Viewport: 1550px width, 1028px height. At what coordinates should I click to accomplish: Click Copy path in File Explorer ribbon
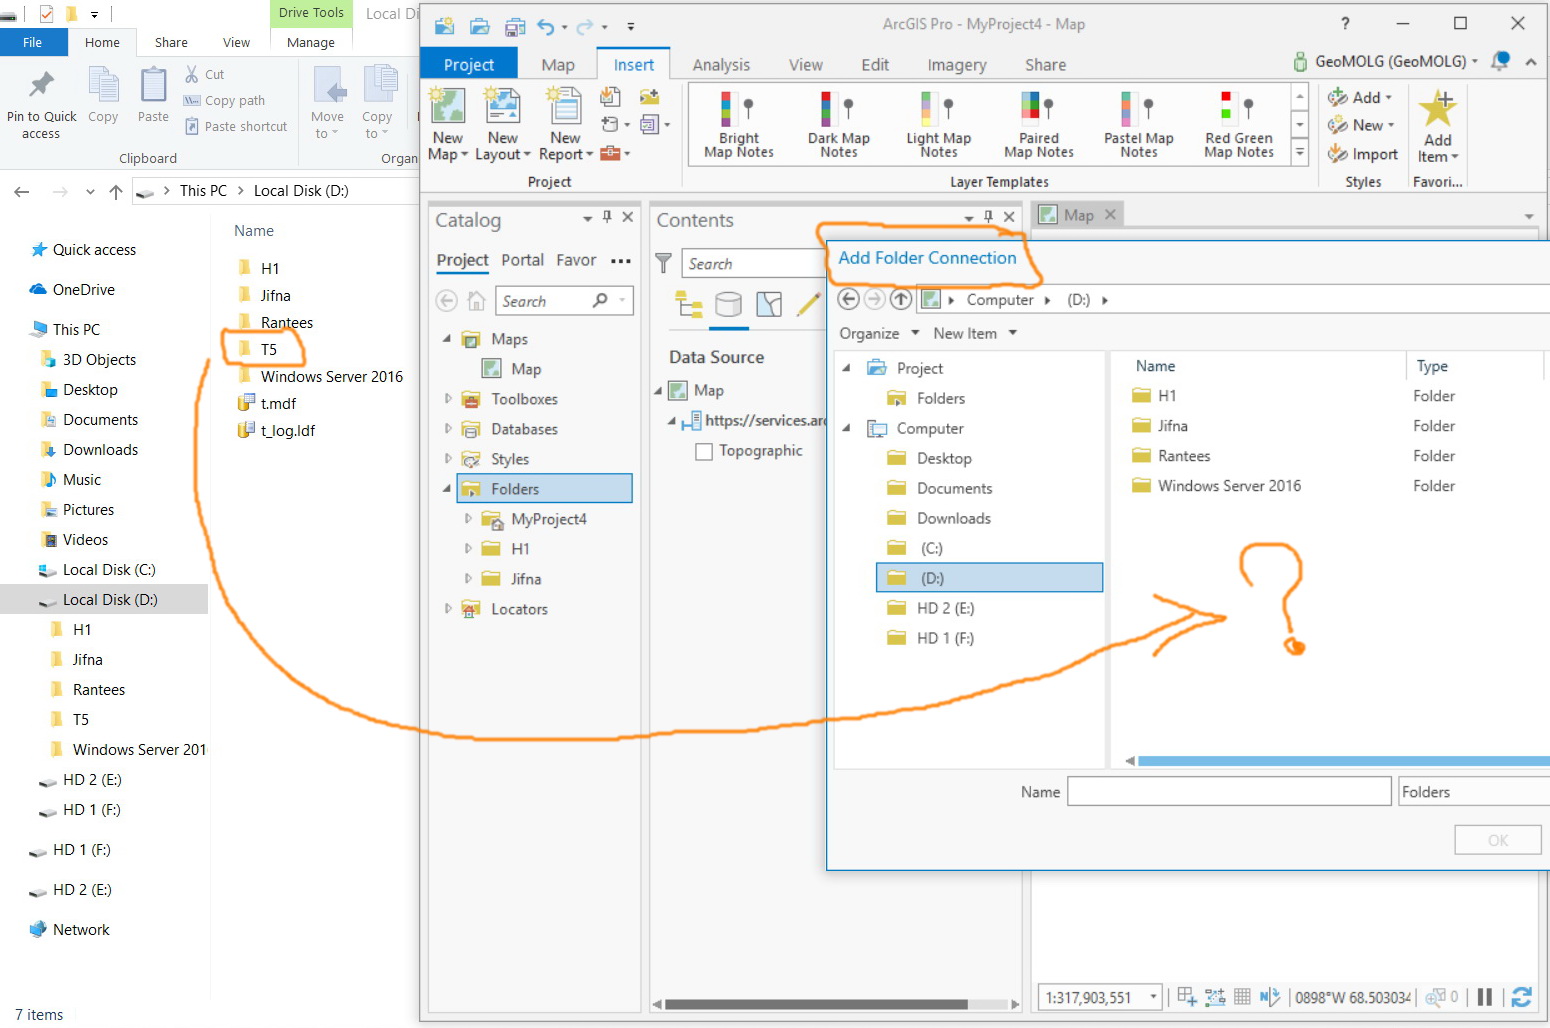point(224,100)
